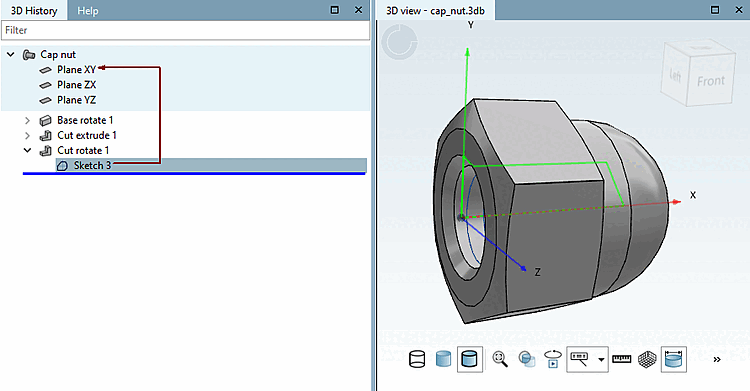The width and height of the screenshot is (750, 391).
Task: Click into the Filter input field
Action: coord(185,30)
